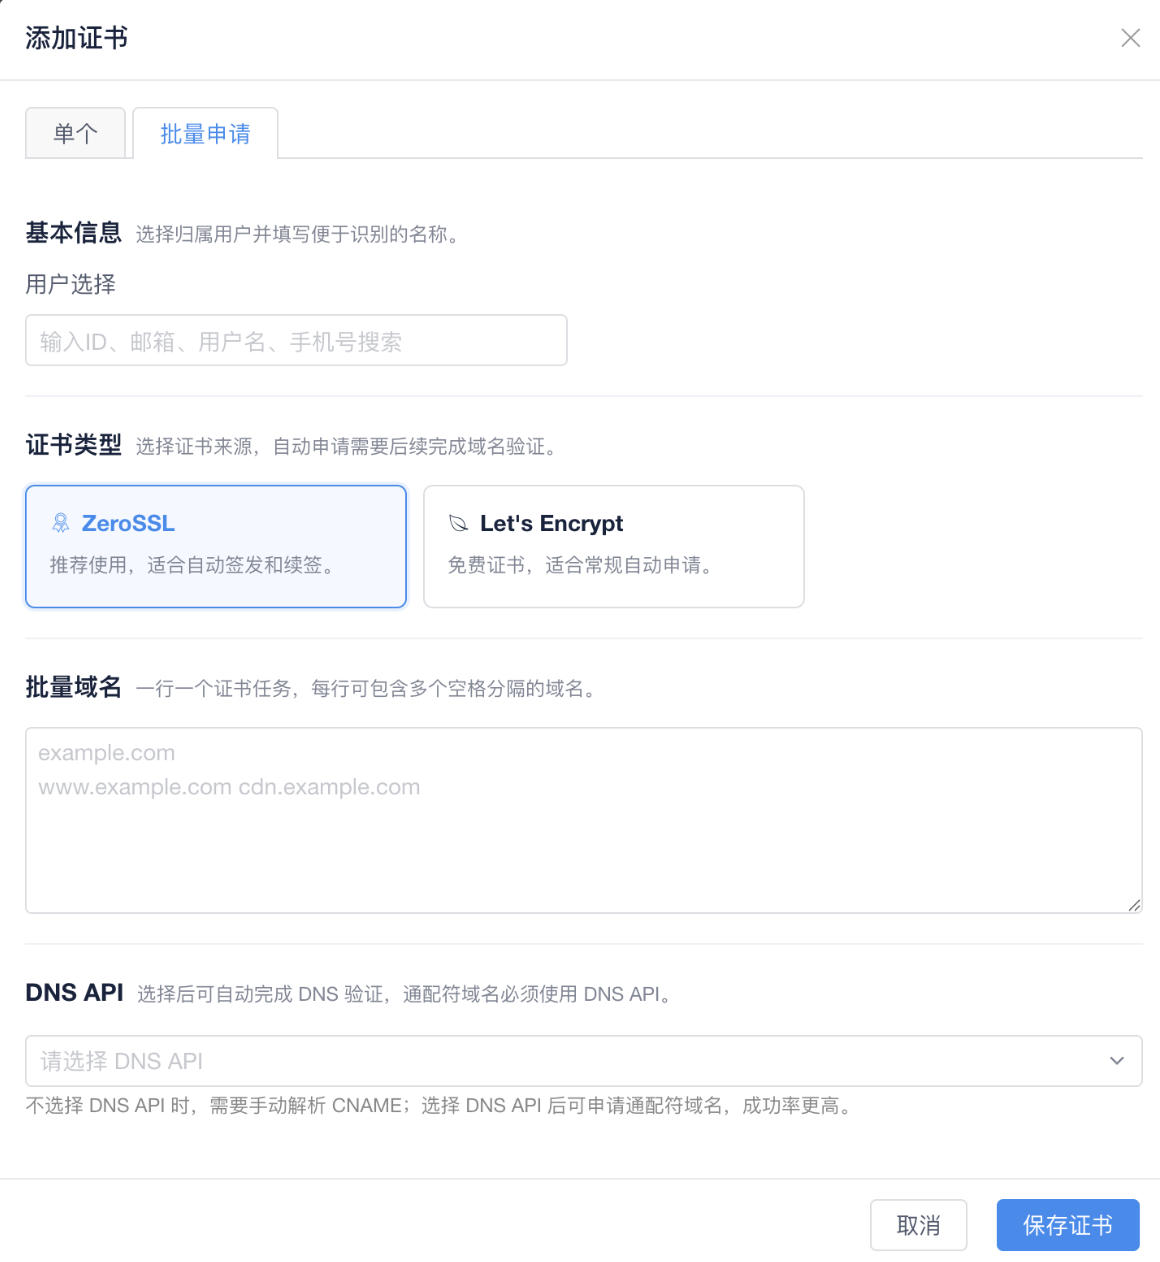The height and width of the screenshot is (1262, 1160).
Task: Click the DNS API dropdown chevron arrow
Action: (x=1117, y=1061)
